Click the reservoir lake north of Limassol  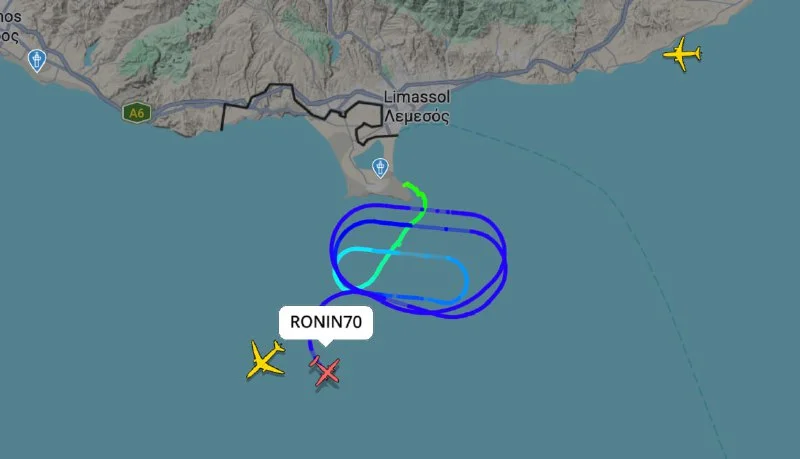pos(335,51)
